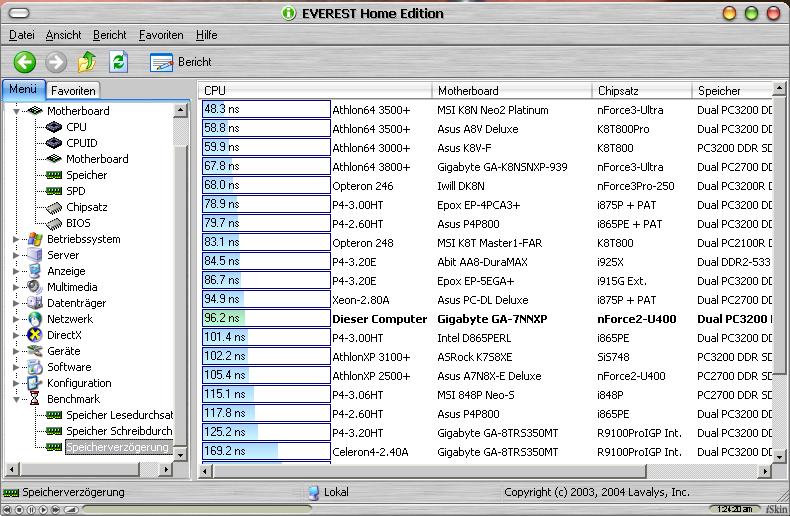790x516 pixels.
Task: Go back with the green back arrow
Action: tap(24, 62)
